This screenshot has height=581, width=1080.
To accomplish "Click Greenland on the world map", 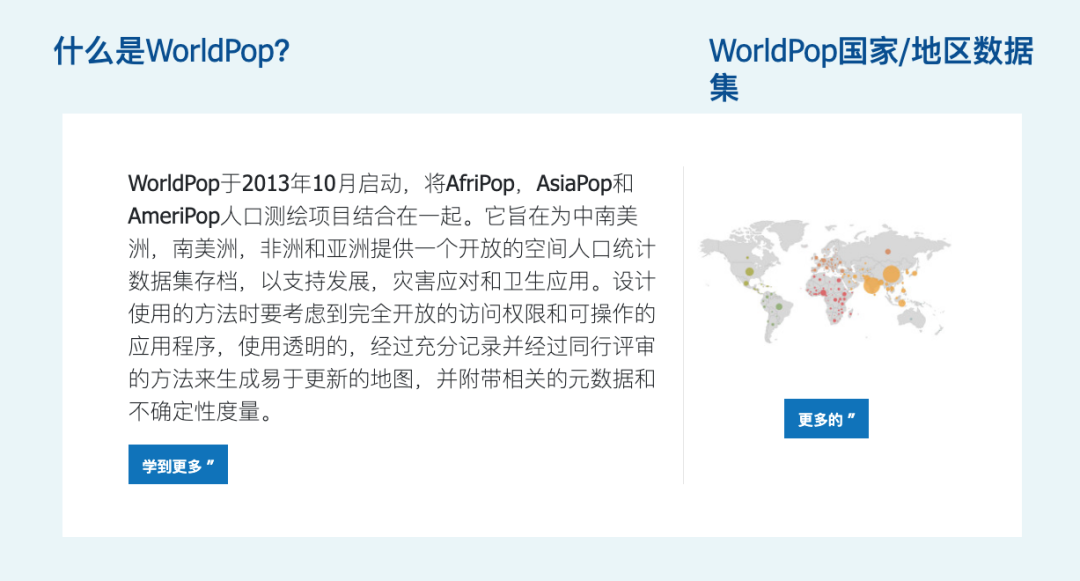I will (788, 233).
